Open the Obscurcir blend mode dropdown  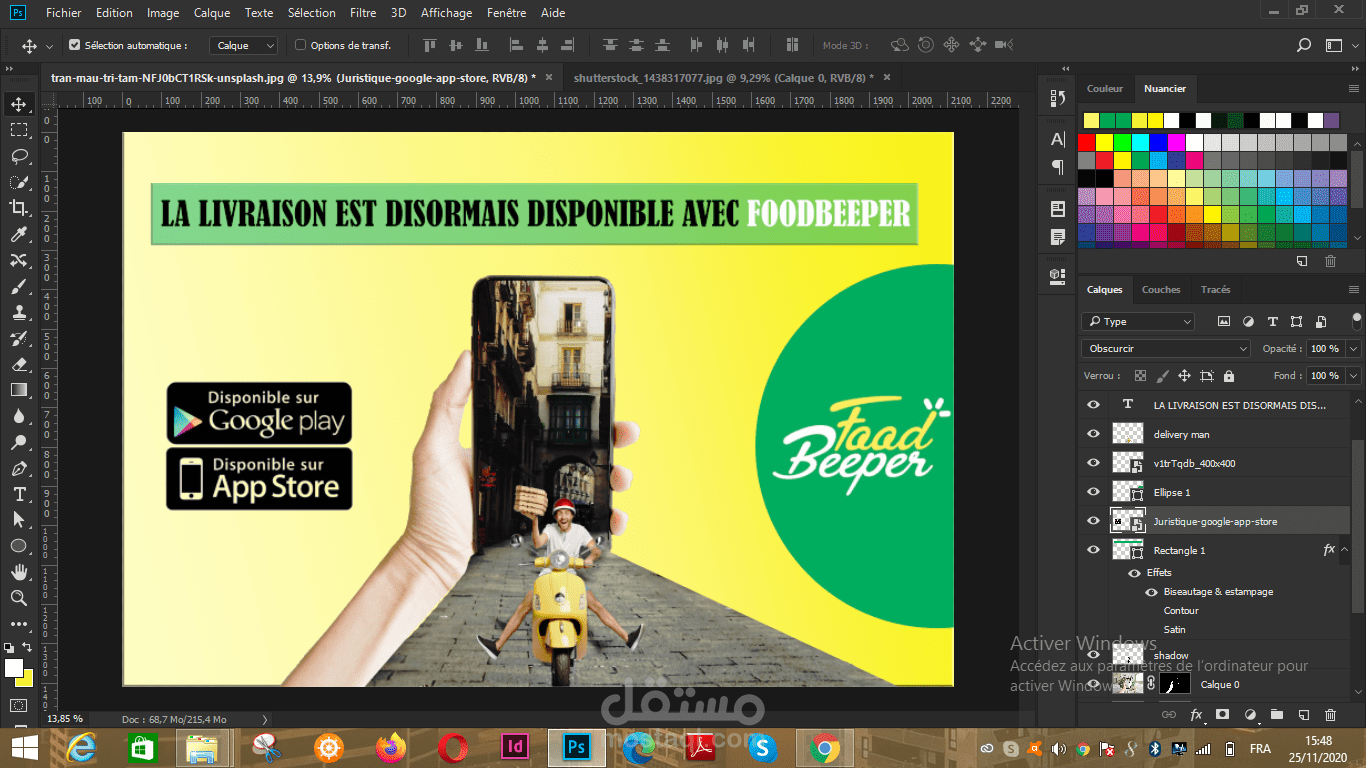pyautogui.click(x=1166, y=348)
